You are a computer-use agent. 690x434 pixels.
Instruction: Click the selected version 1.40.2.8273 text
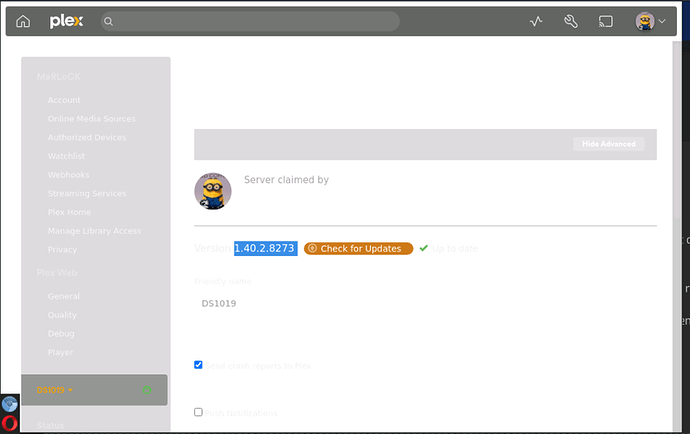coord(265,248)
